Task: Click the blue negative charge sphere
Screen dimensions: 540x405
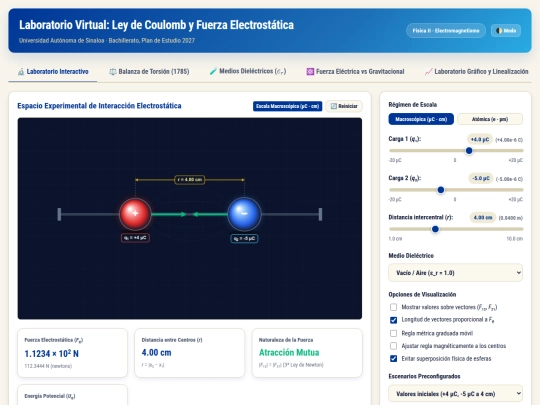Action: click(x=244, y=214)
